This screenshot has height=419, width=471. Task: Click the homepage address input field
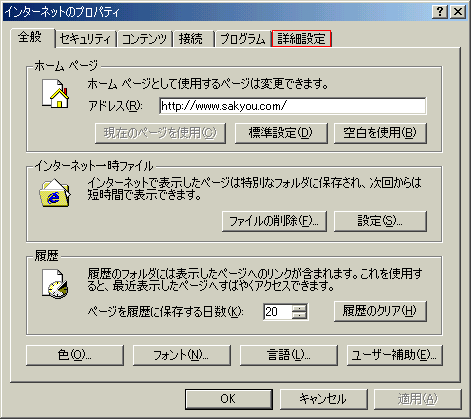tap(293, 106)
